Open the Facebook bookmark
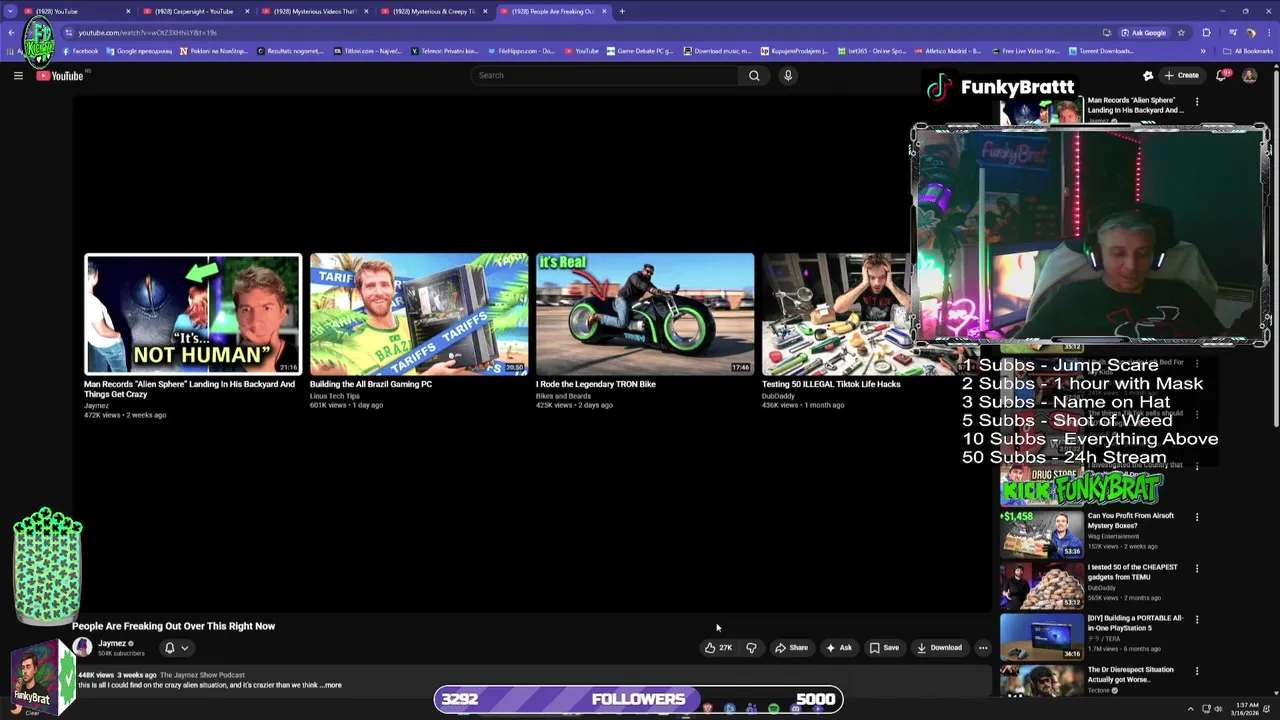The width and height of the screenshot is (1280, 720). [80, 51]
